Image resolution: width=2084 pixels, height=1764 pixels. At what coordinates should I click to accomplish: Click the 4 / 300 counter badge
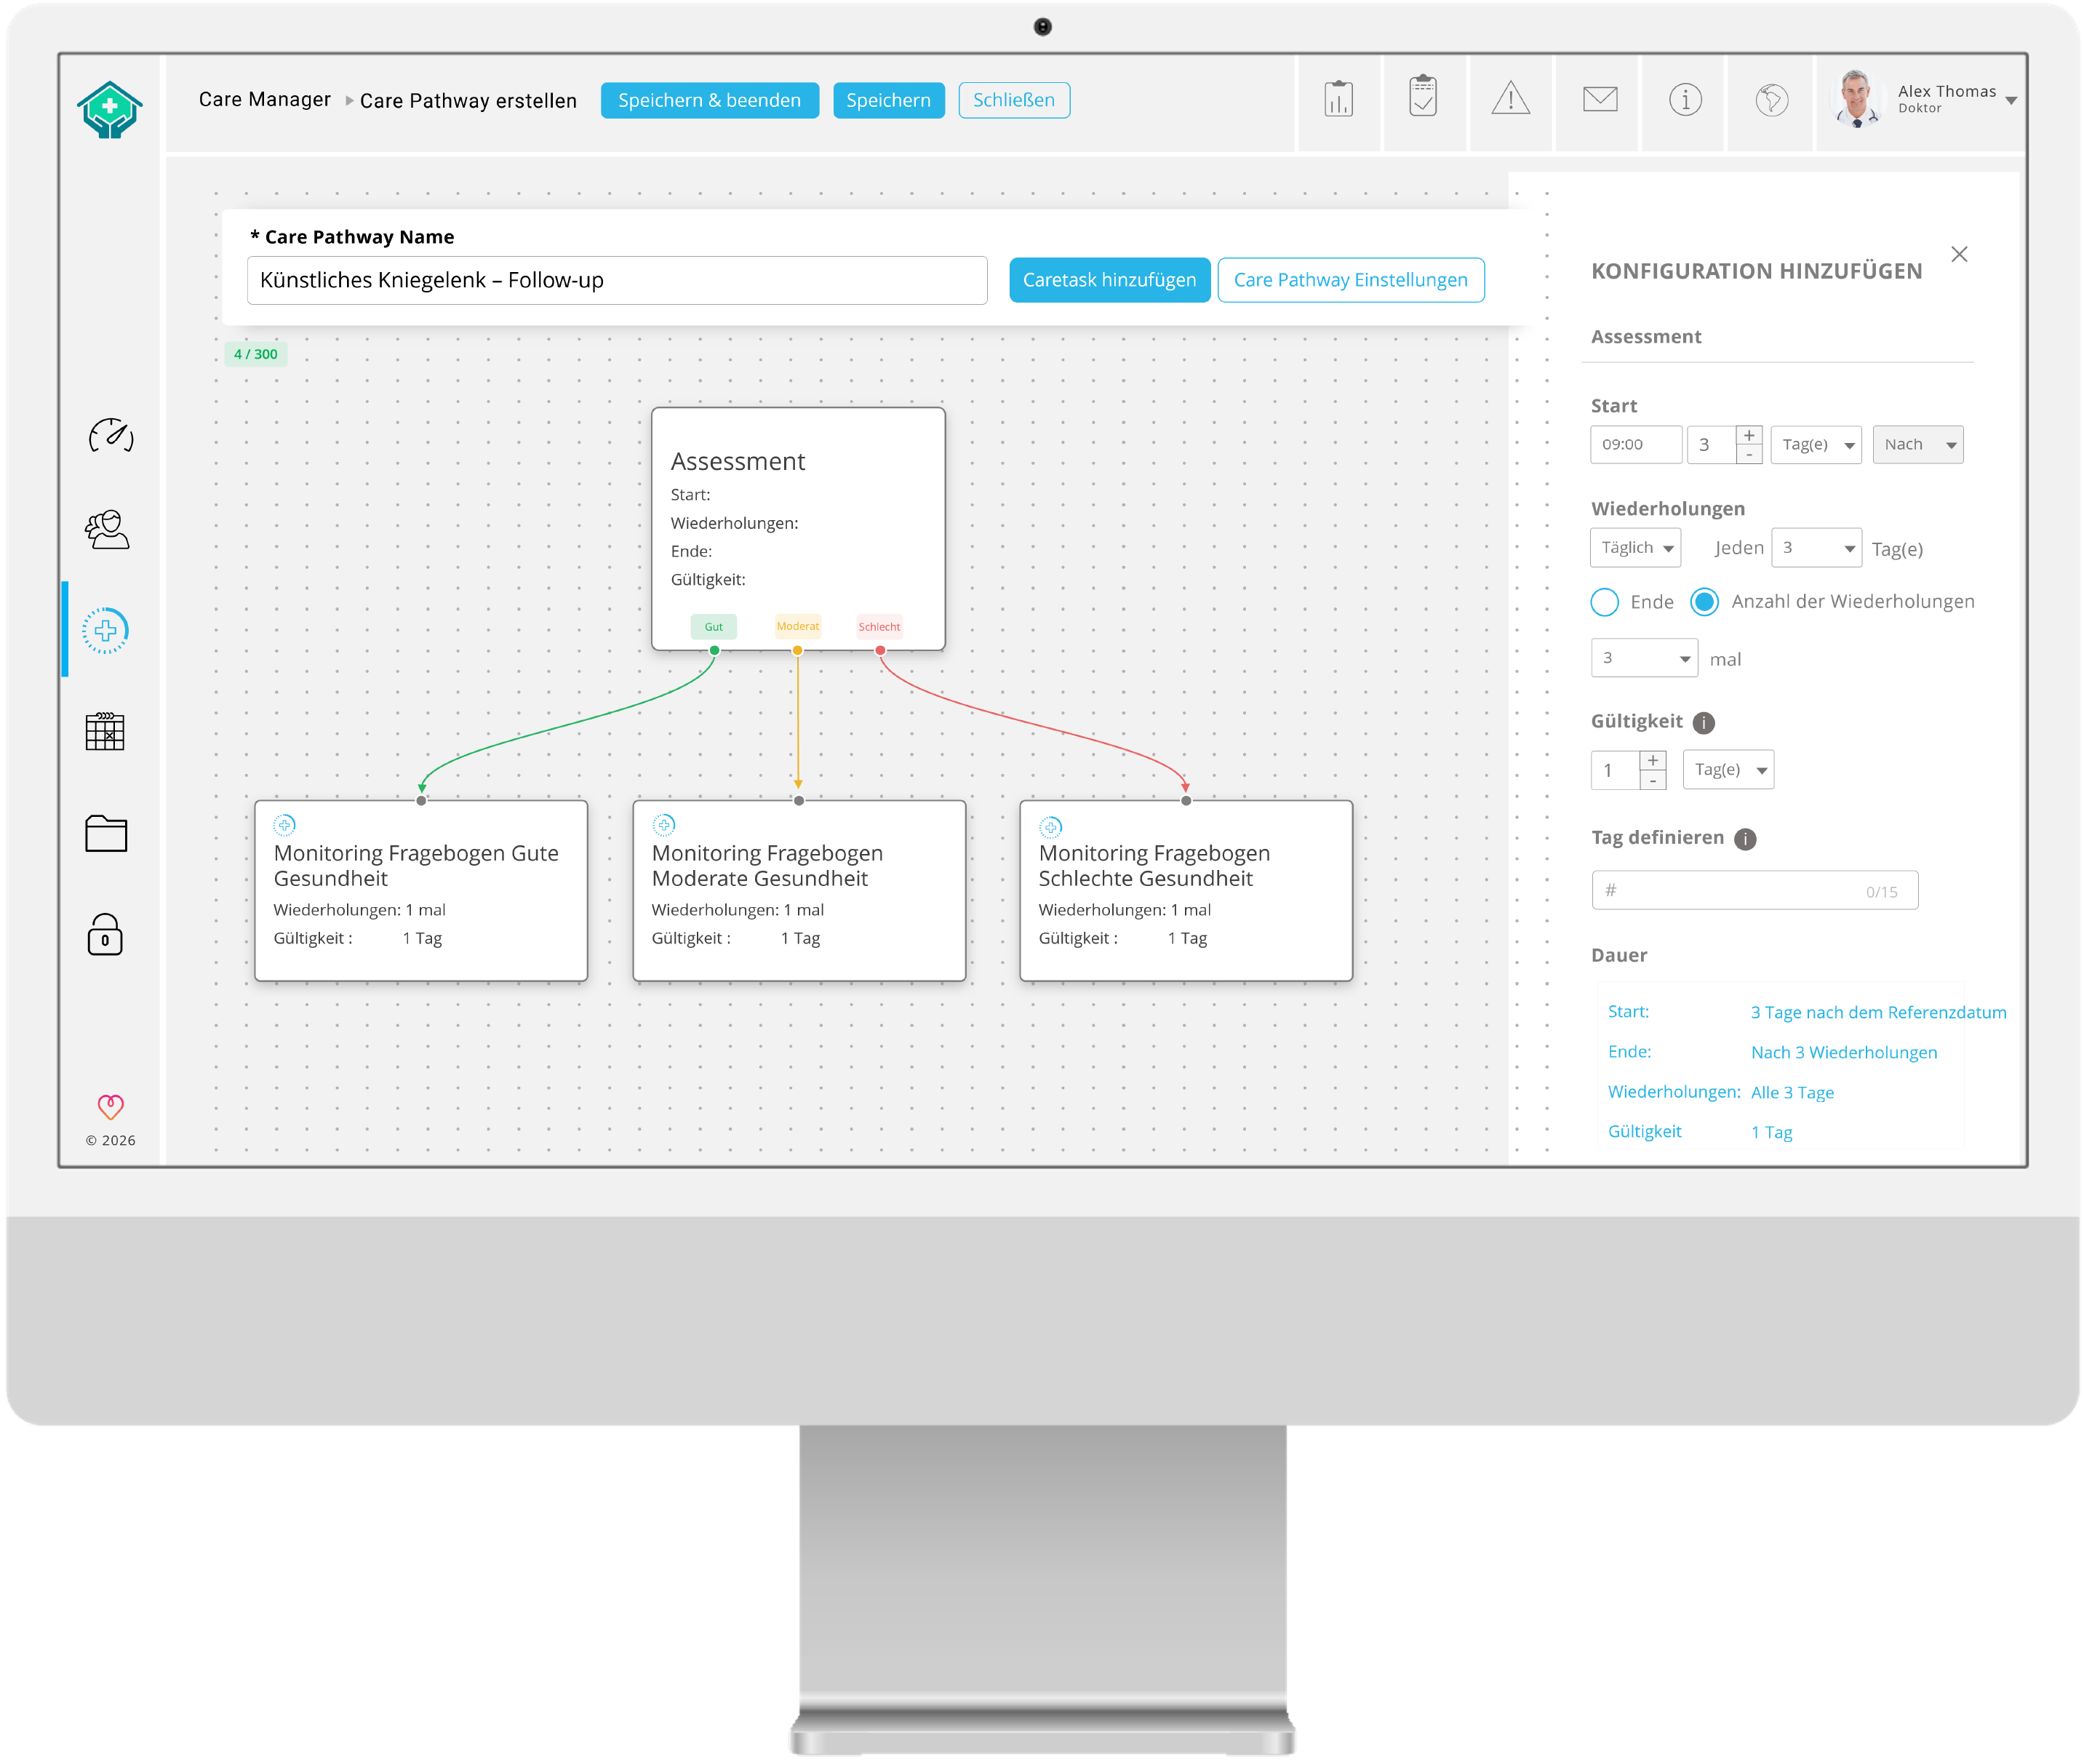(x=255, y=354)
